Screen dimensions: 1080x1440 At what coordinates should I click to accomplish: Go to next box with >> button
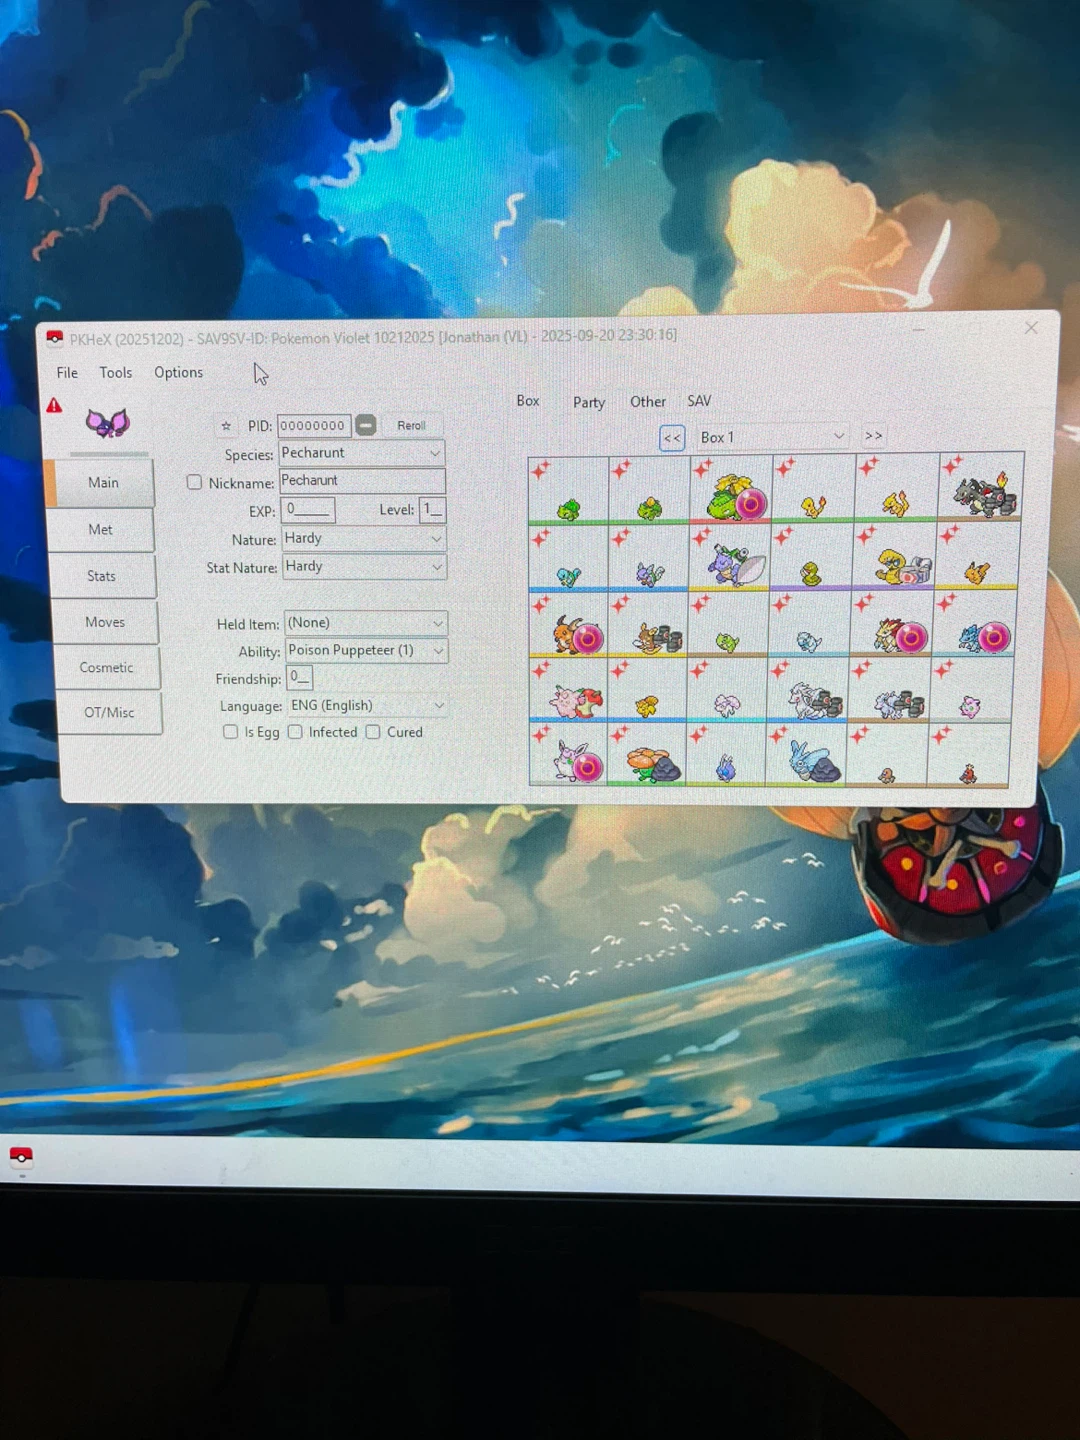point(873,436)
